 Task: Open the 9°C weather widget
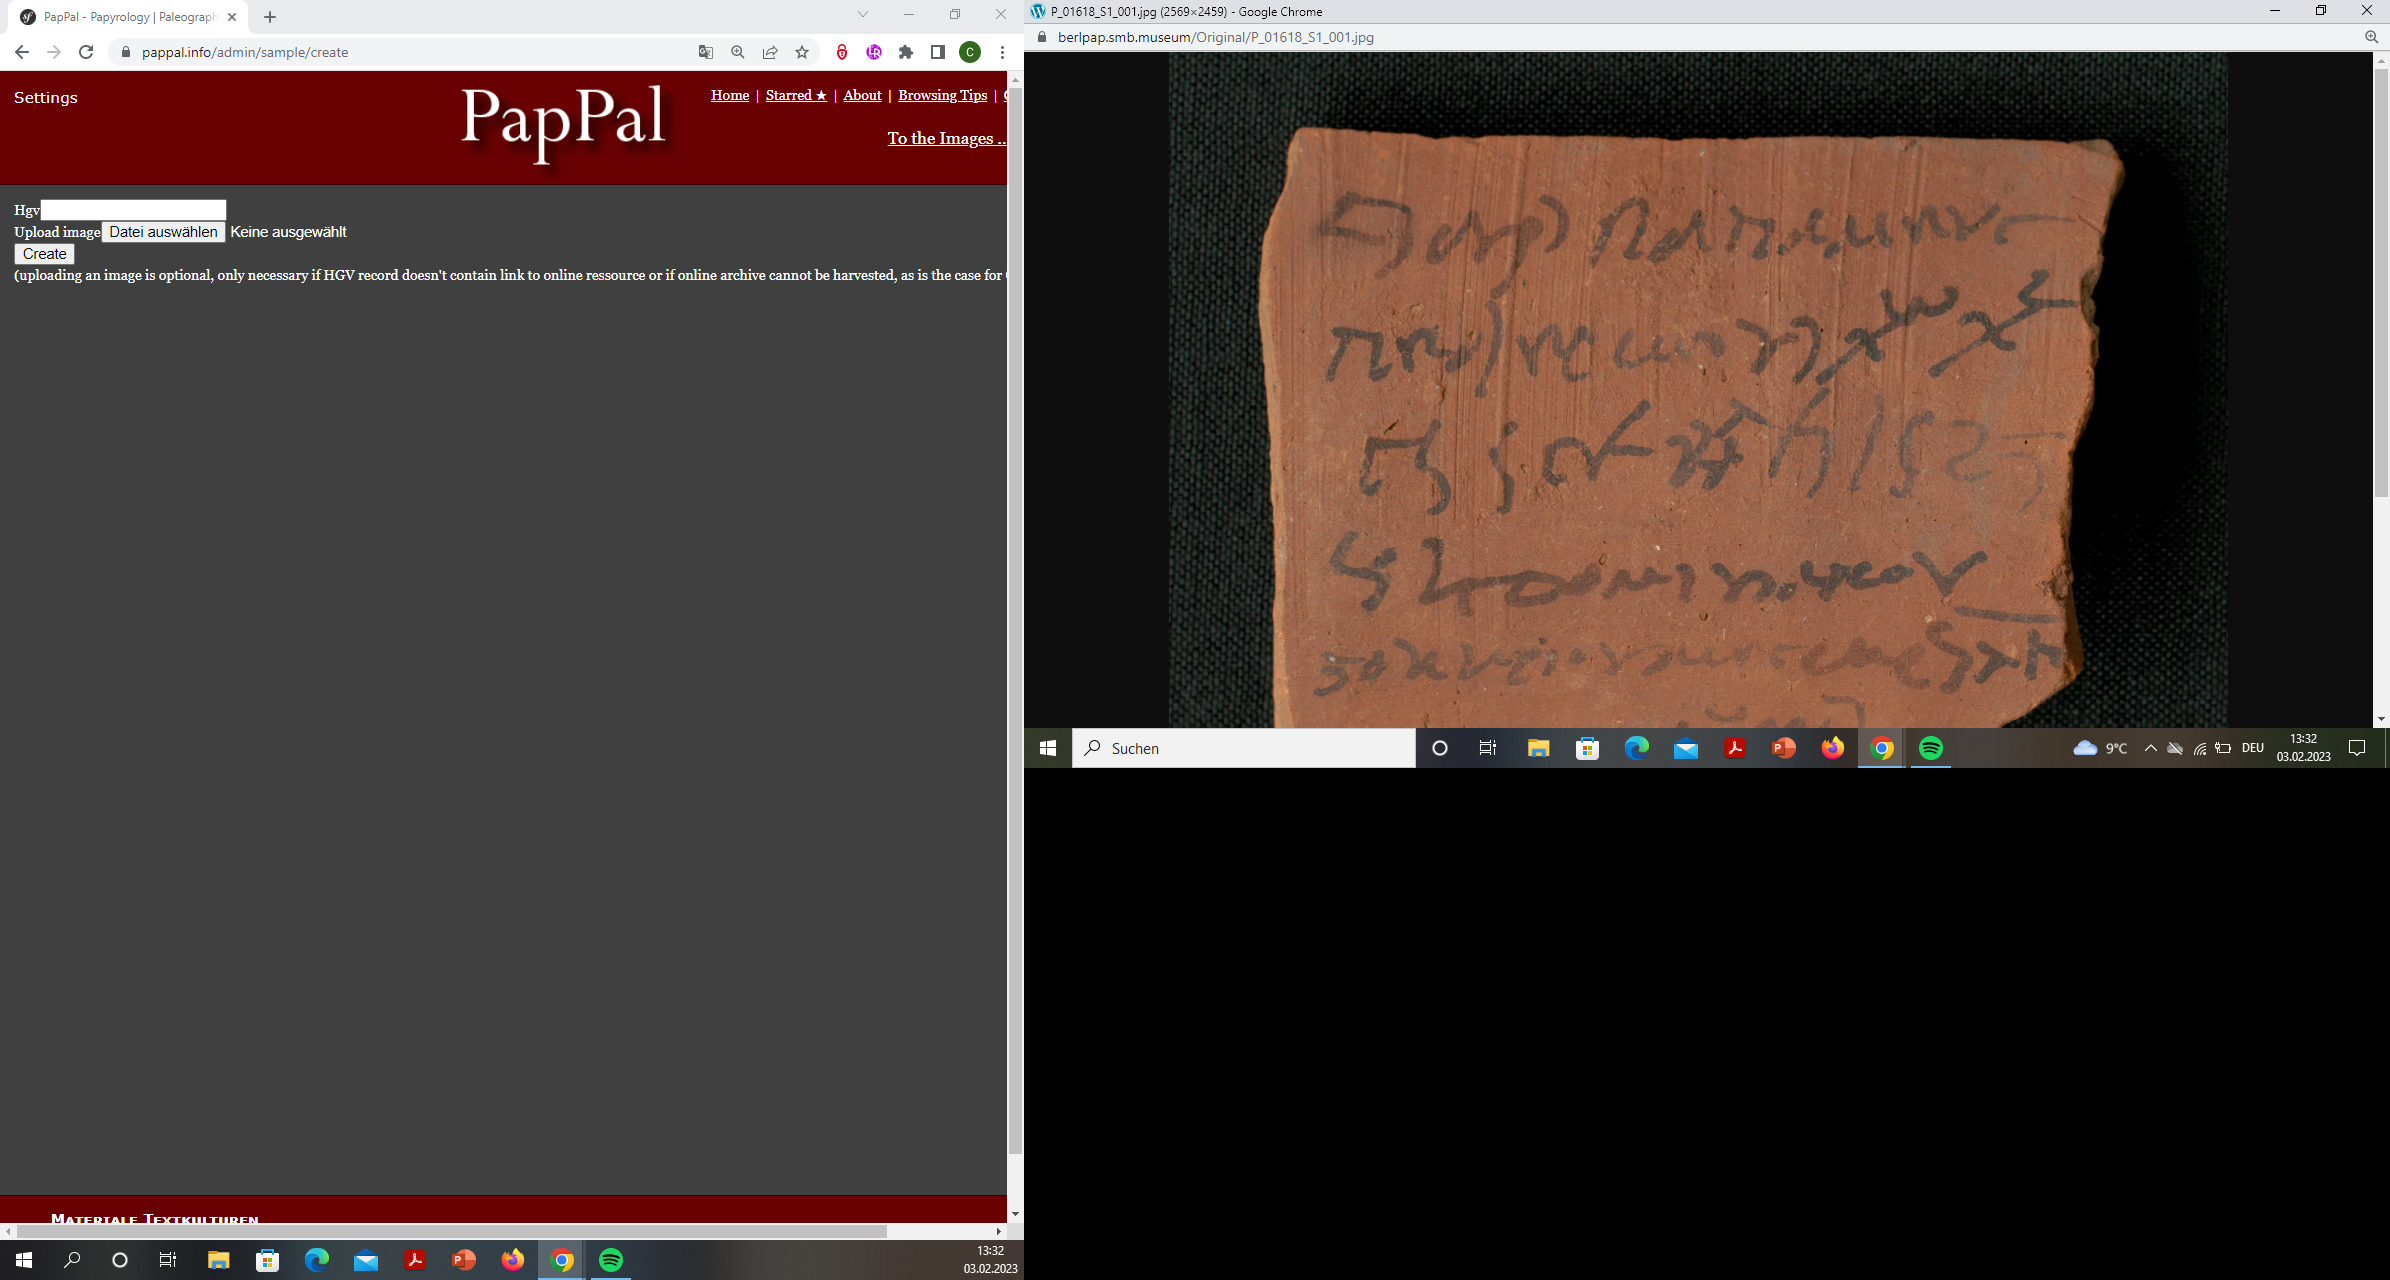click(x=2100, y=748)
